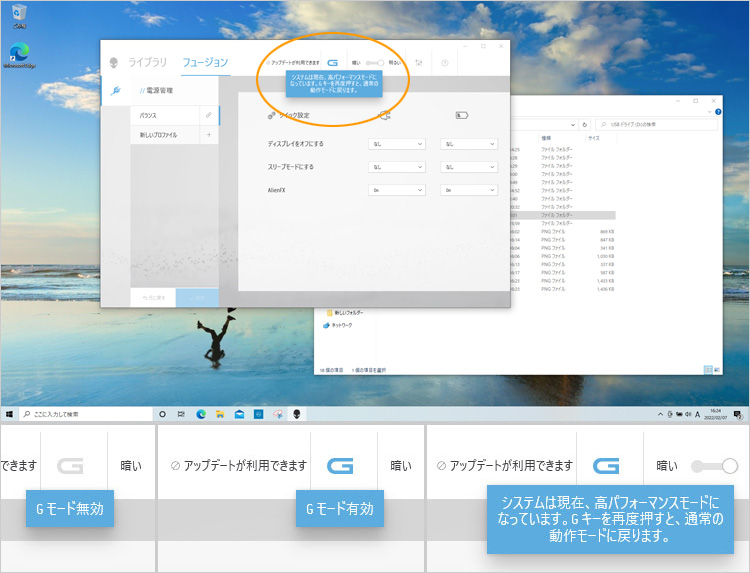The width and height of the screenshot is (750, 573).
Task: Select the Recycle Bin desktop icon
Action: [x=19, y=16]
